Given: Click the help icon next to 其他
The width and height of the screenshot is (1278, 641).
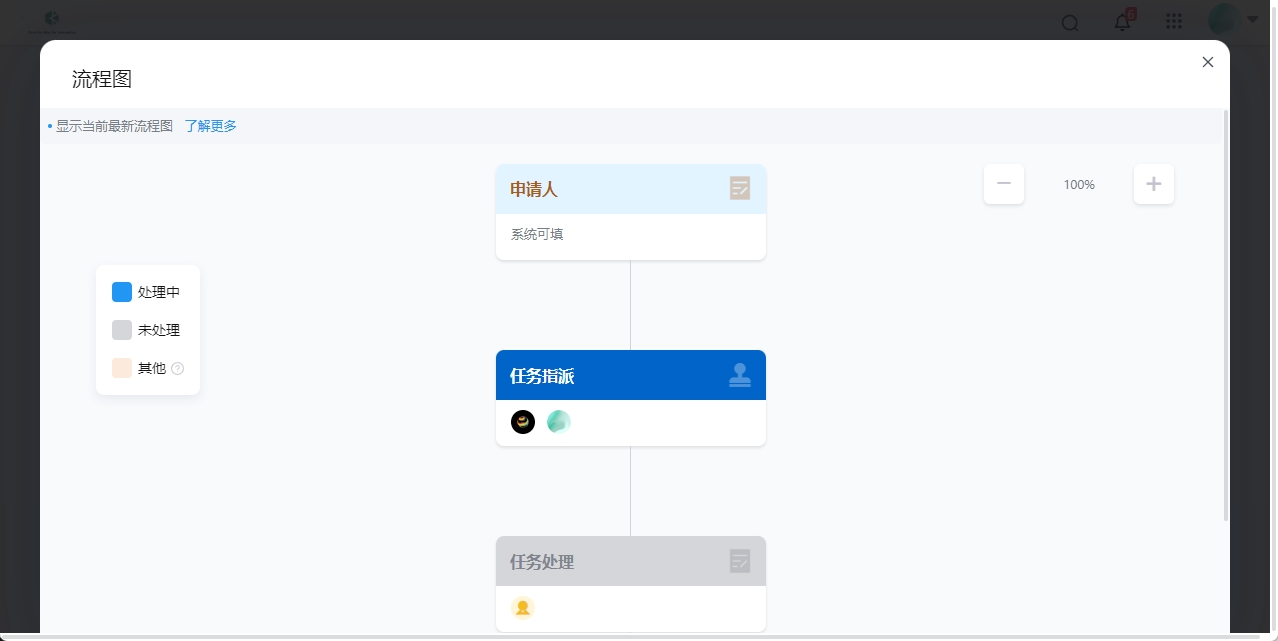Looking at the screenshot, I should [x=178, y=368].
